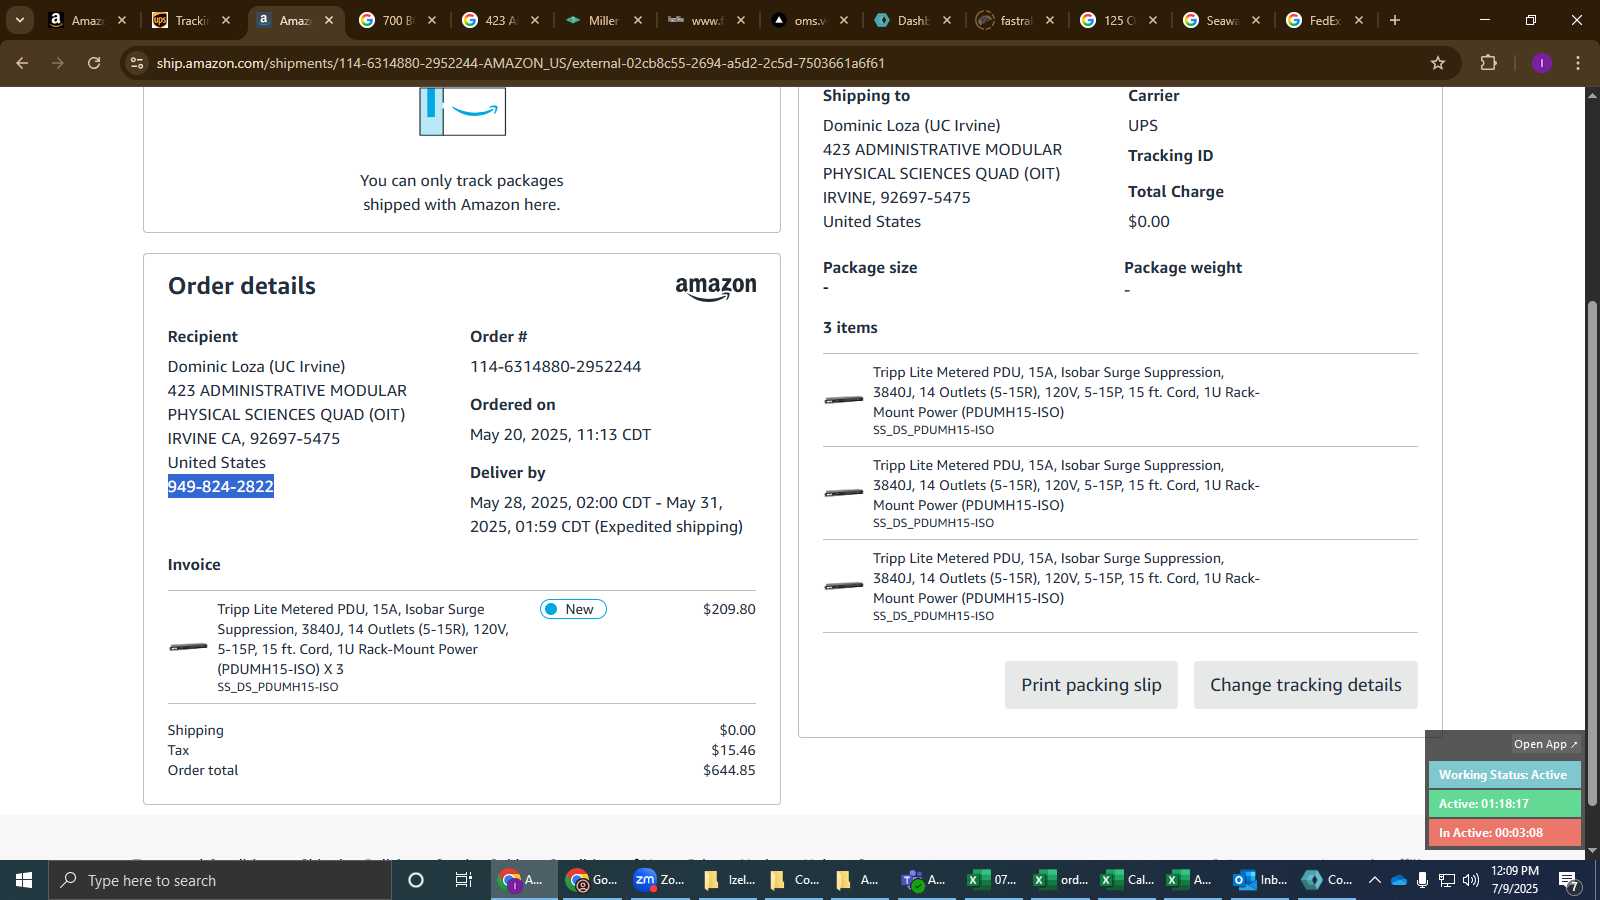Switch to the Miller tab

(x=603, y=20)
